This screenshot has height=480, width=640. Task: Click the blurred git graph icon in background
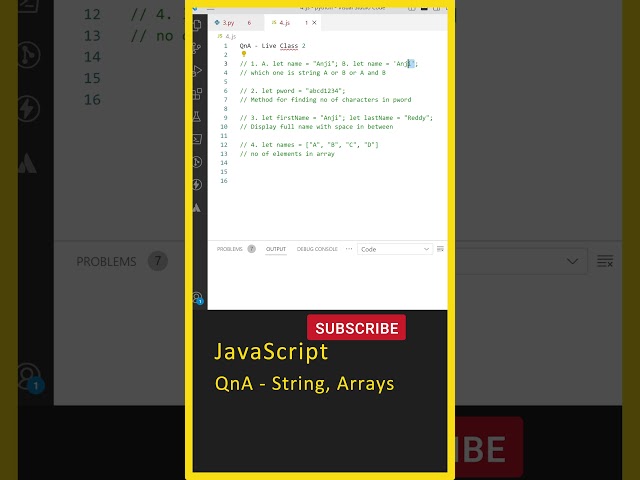coord(28,54)
